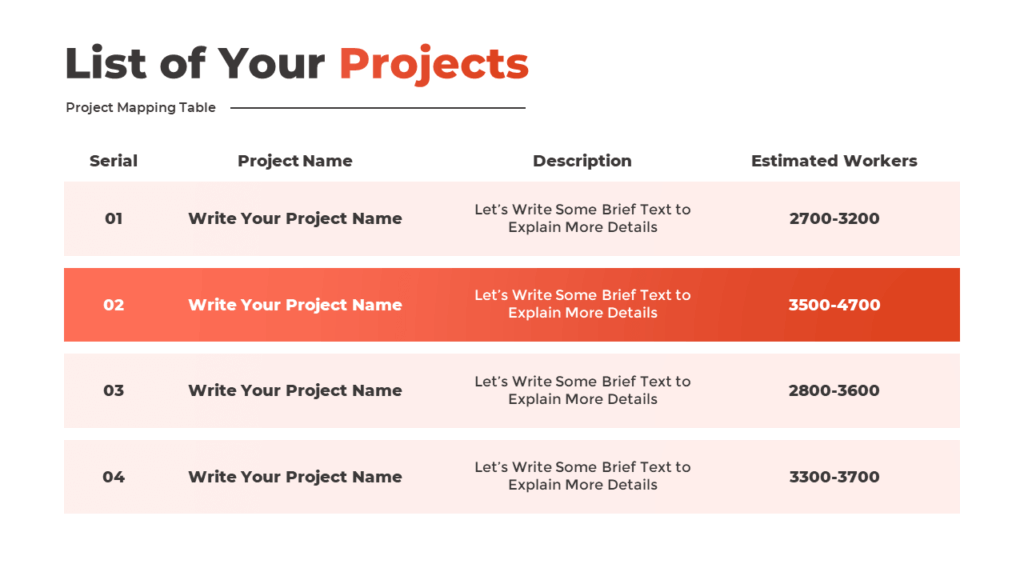Click the description text in row 01
The width and height of the screenshot is (1024, 576).
pos(582,218)
